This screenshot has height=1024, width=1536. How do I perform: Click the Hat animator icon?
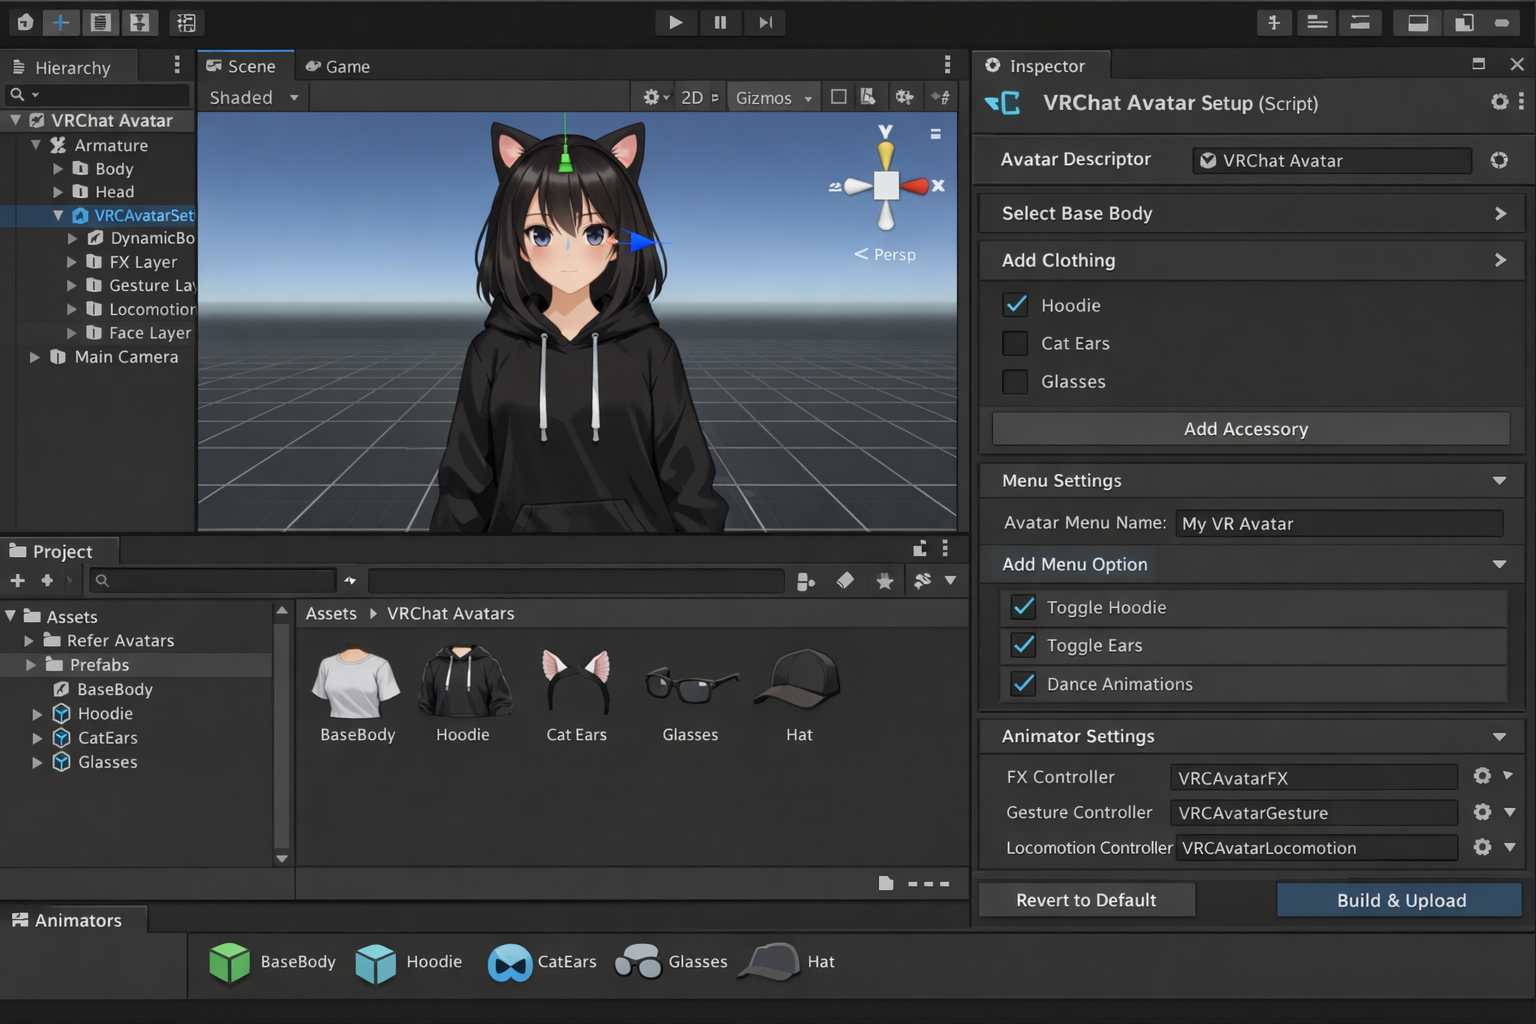tap(769, 962)
